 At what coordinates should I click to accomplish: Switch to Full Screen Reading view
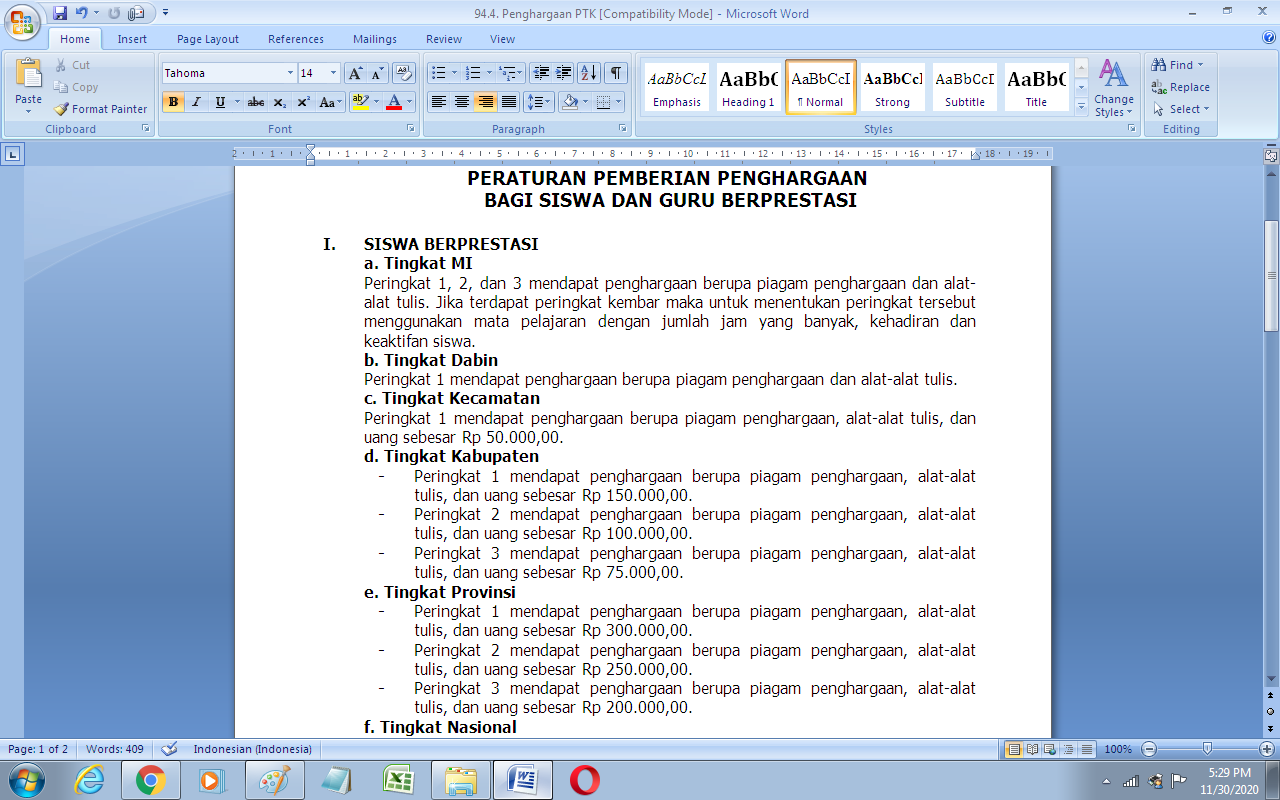click(x=1033, y=749)
